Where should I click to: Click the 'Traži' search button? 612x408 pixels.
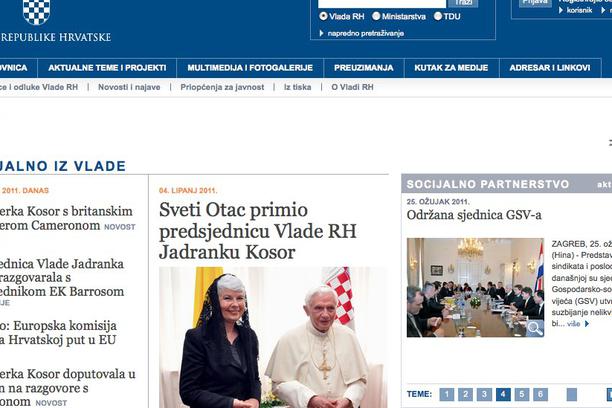pyautogui.click(x=463, y=3)
